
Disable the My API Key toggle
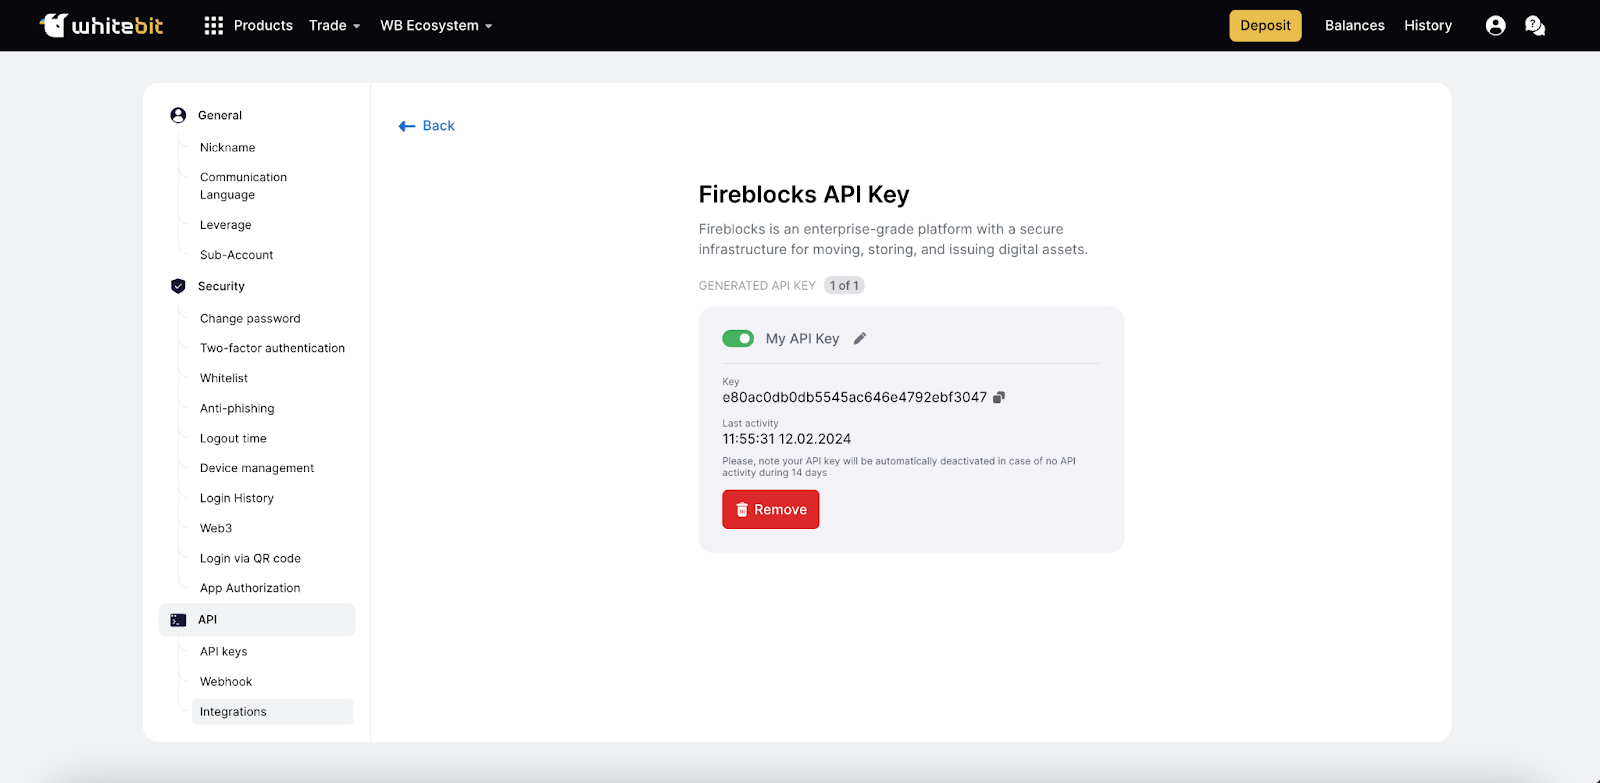coord(738,339)
